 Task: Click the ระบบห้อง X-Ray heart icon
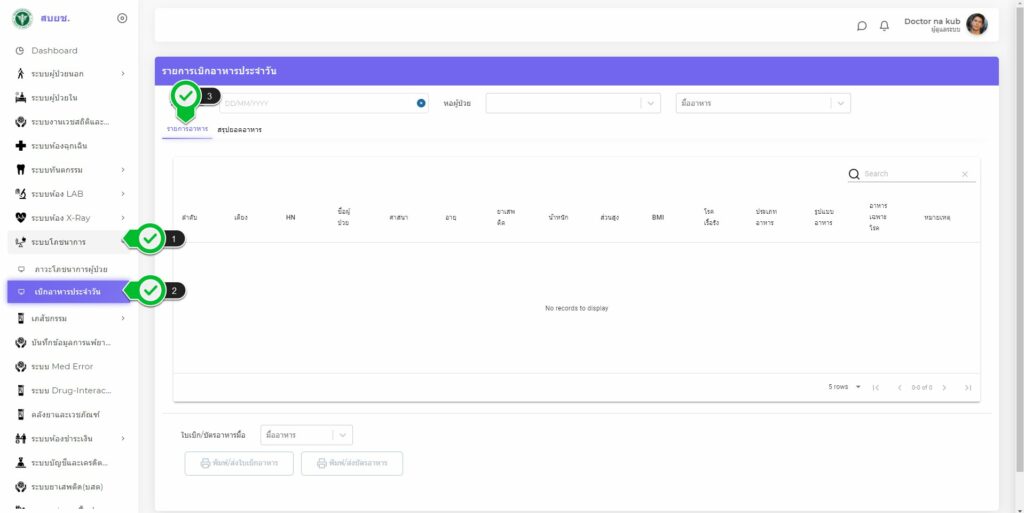pyautogui.click(x=20, y=218)
